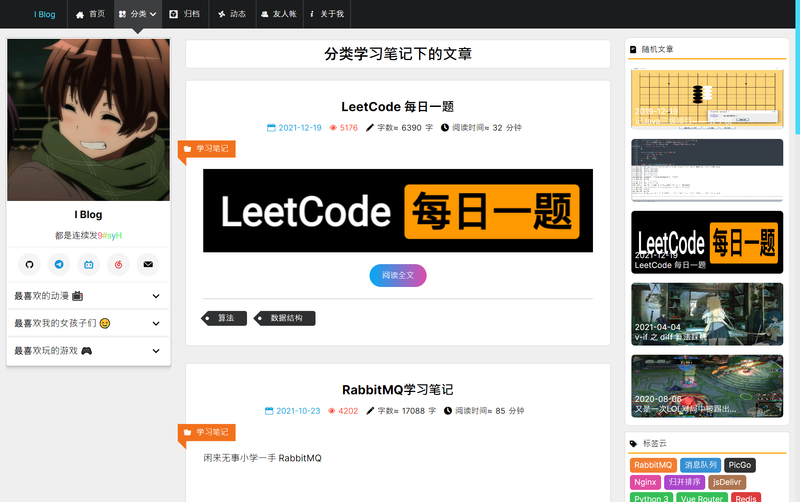Select the 算法 tag
800x502 pixels.
point(224,318)
